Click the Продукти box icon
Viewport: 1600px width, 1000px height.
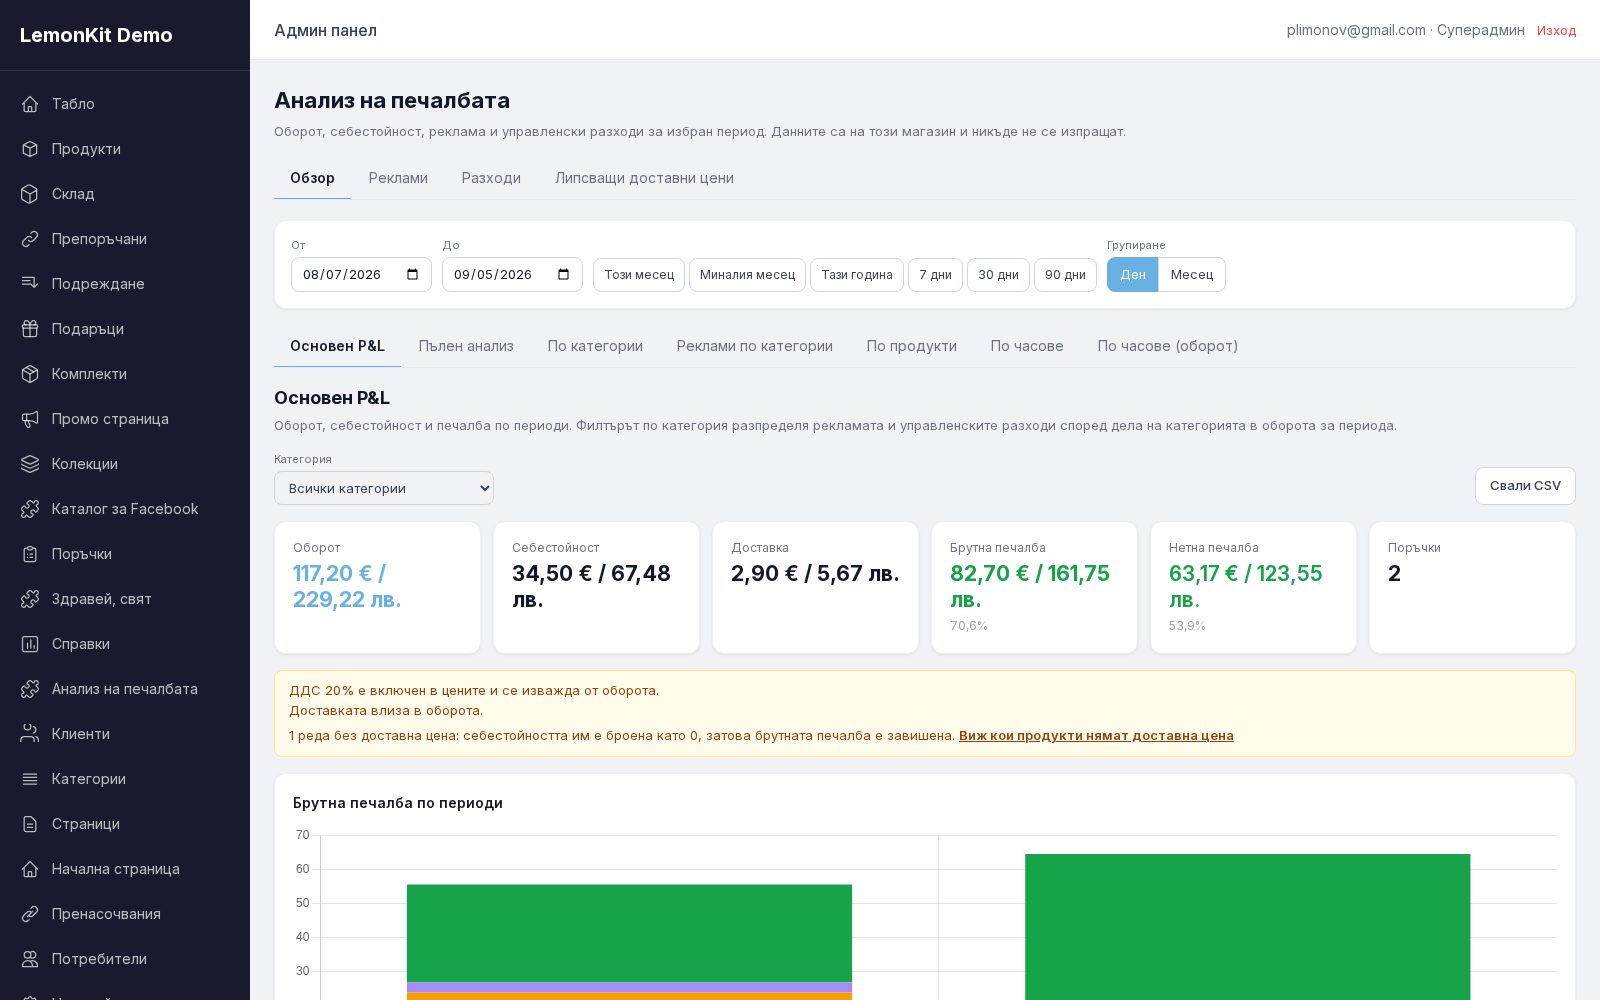click(30, 149)
